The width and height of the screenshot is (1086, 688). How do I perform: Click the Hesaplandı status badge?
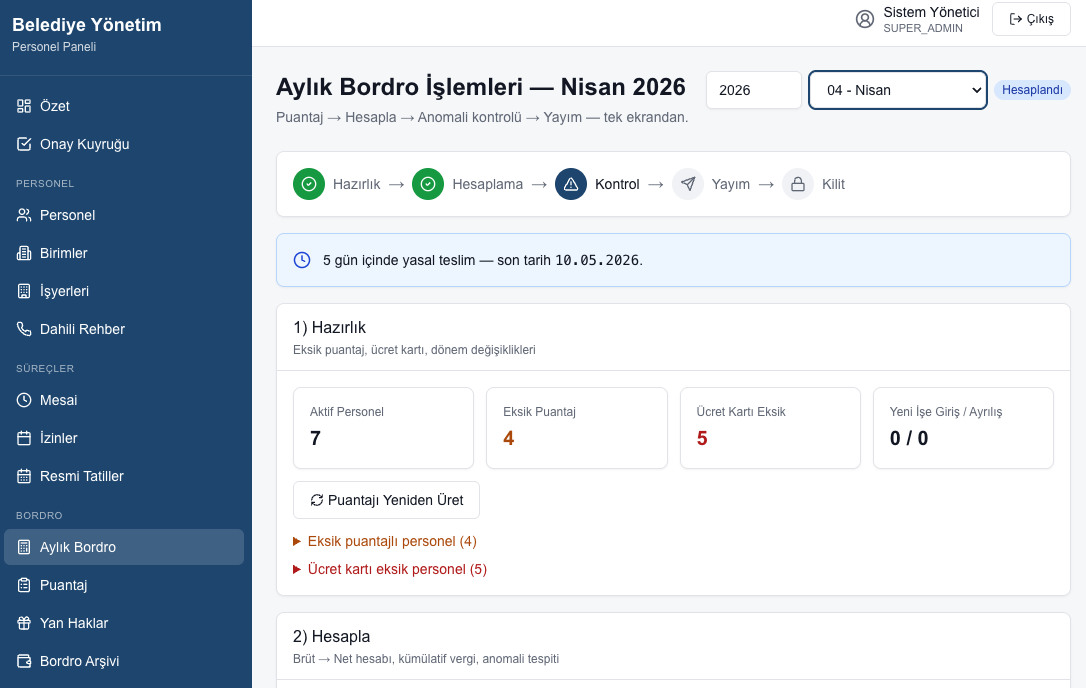tap(1032, 90)
